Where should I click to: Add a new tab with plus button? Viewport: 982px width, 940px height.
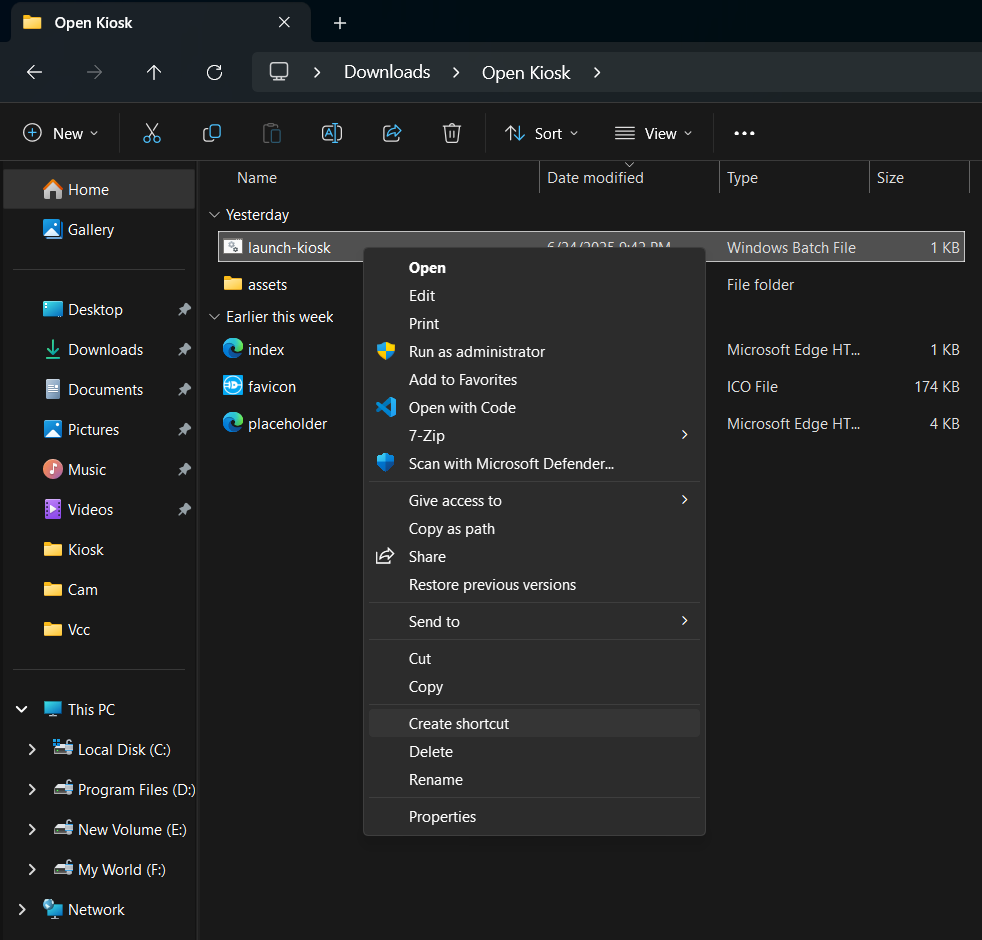[340, 22]
